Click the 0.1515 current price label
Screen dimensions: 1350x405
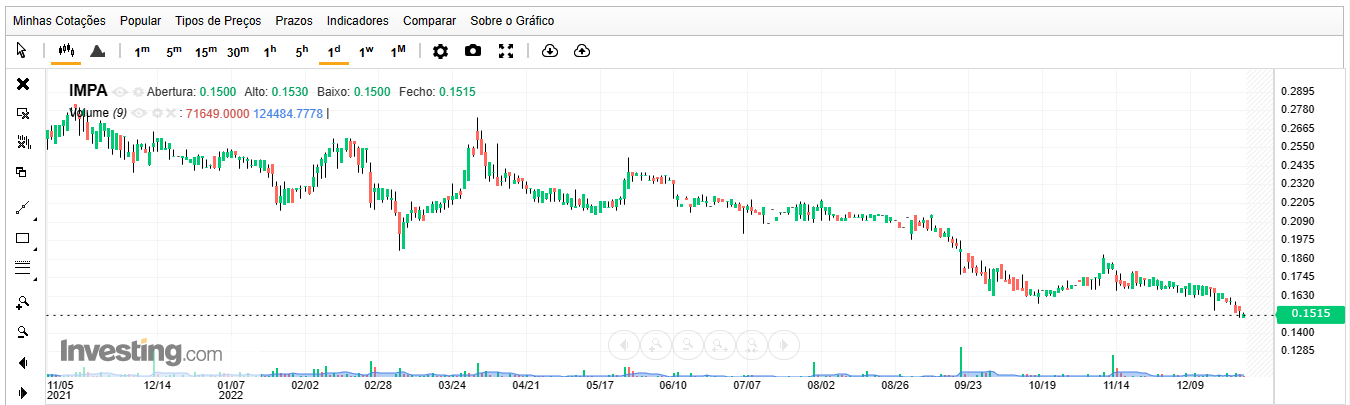pyautogui.click(x=1310, y=314)
